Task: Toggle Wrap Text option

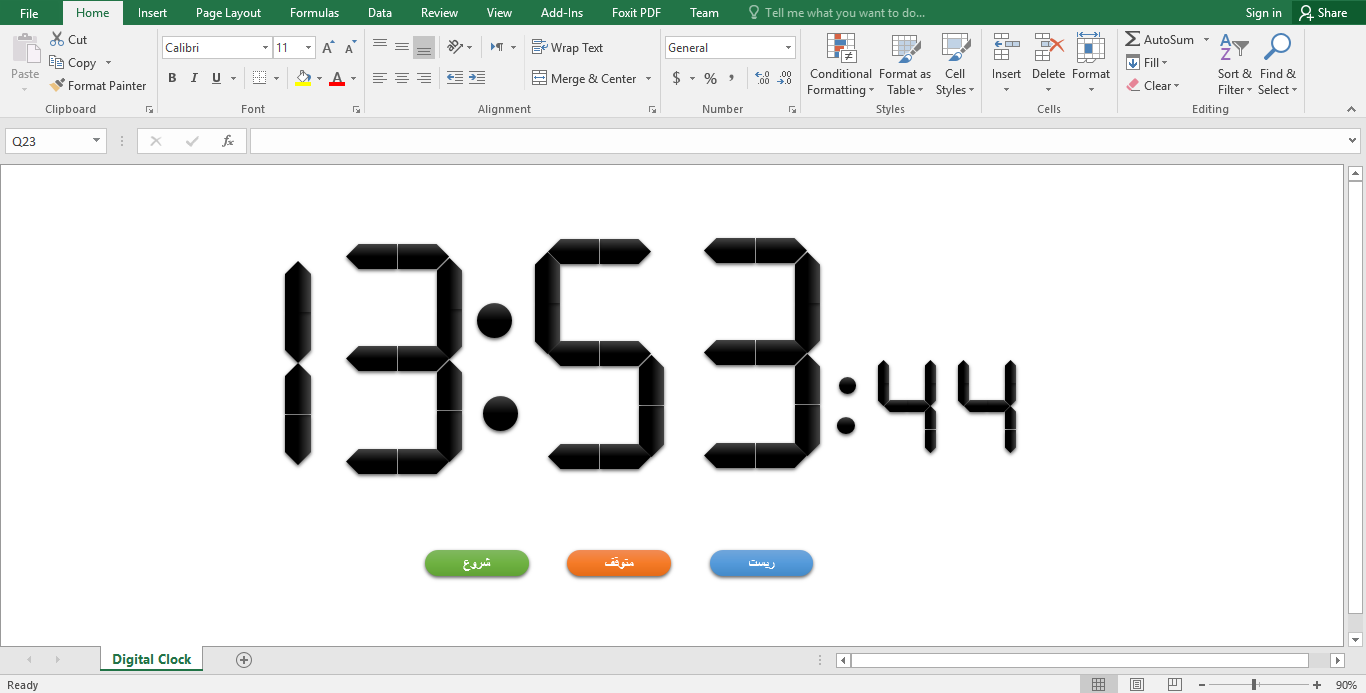Action: point(567,47)
